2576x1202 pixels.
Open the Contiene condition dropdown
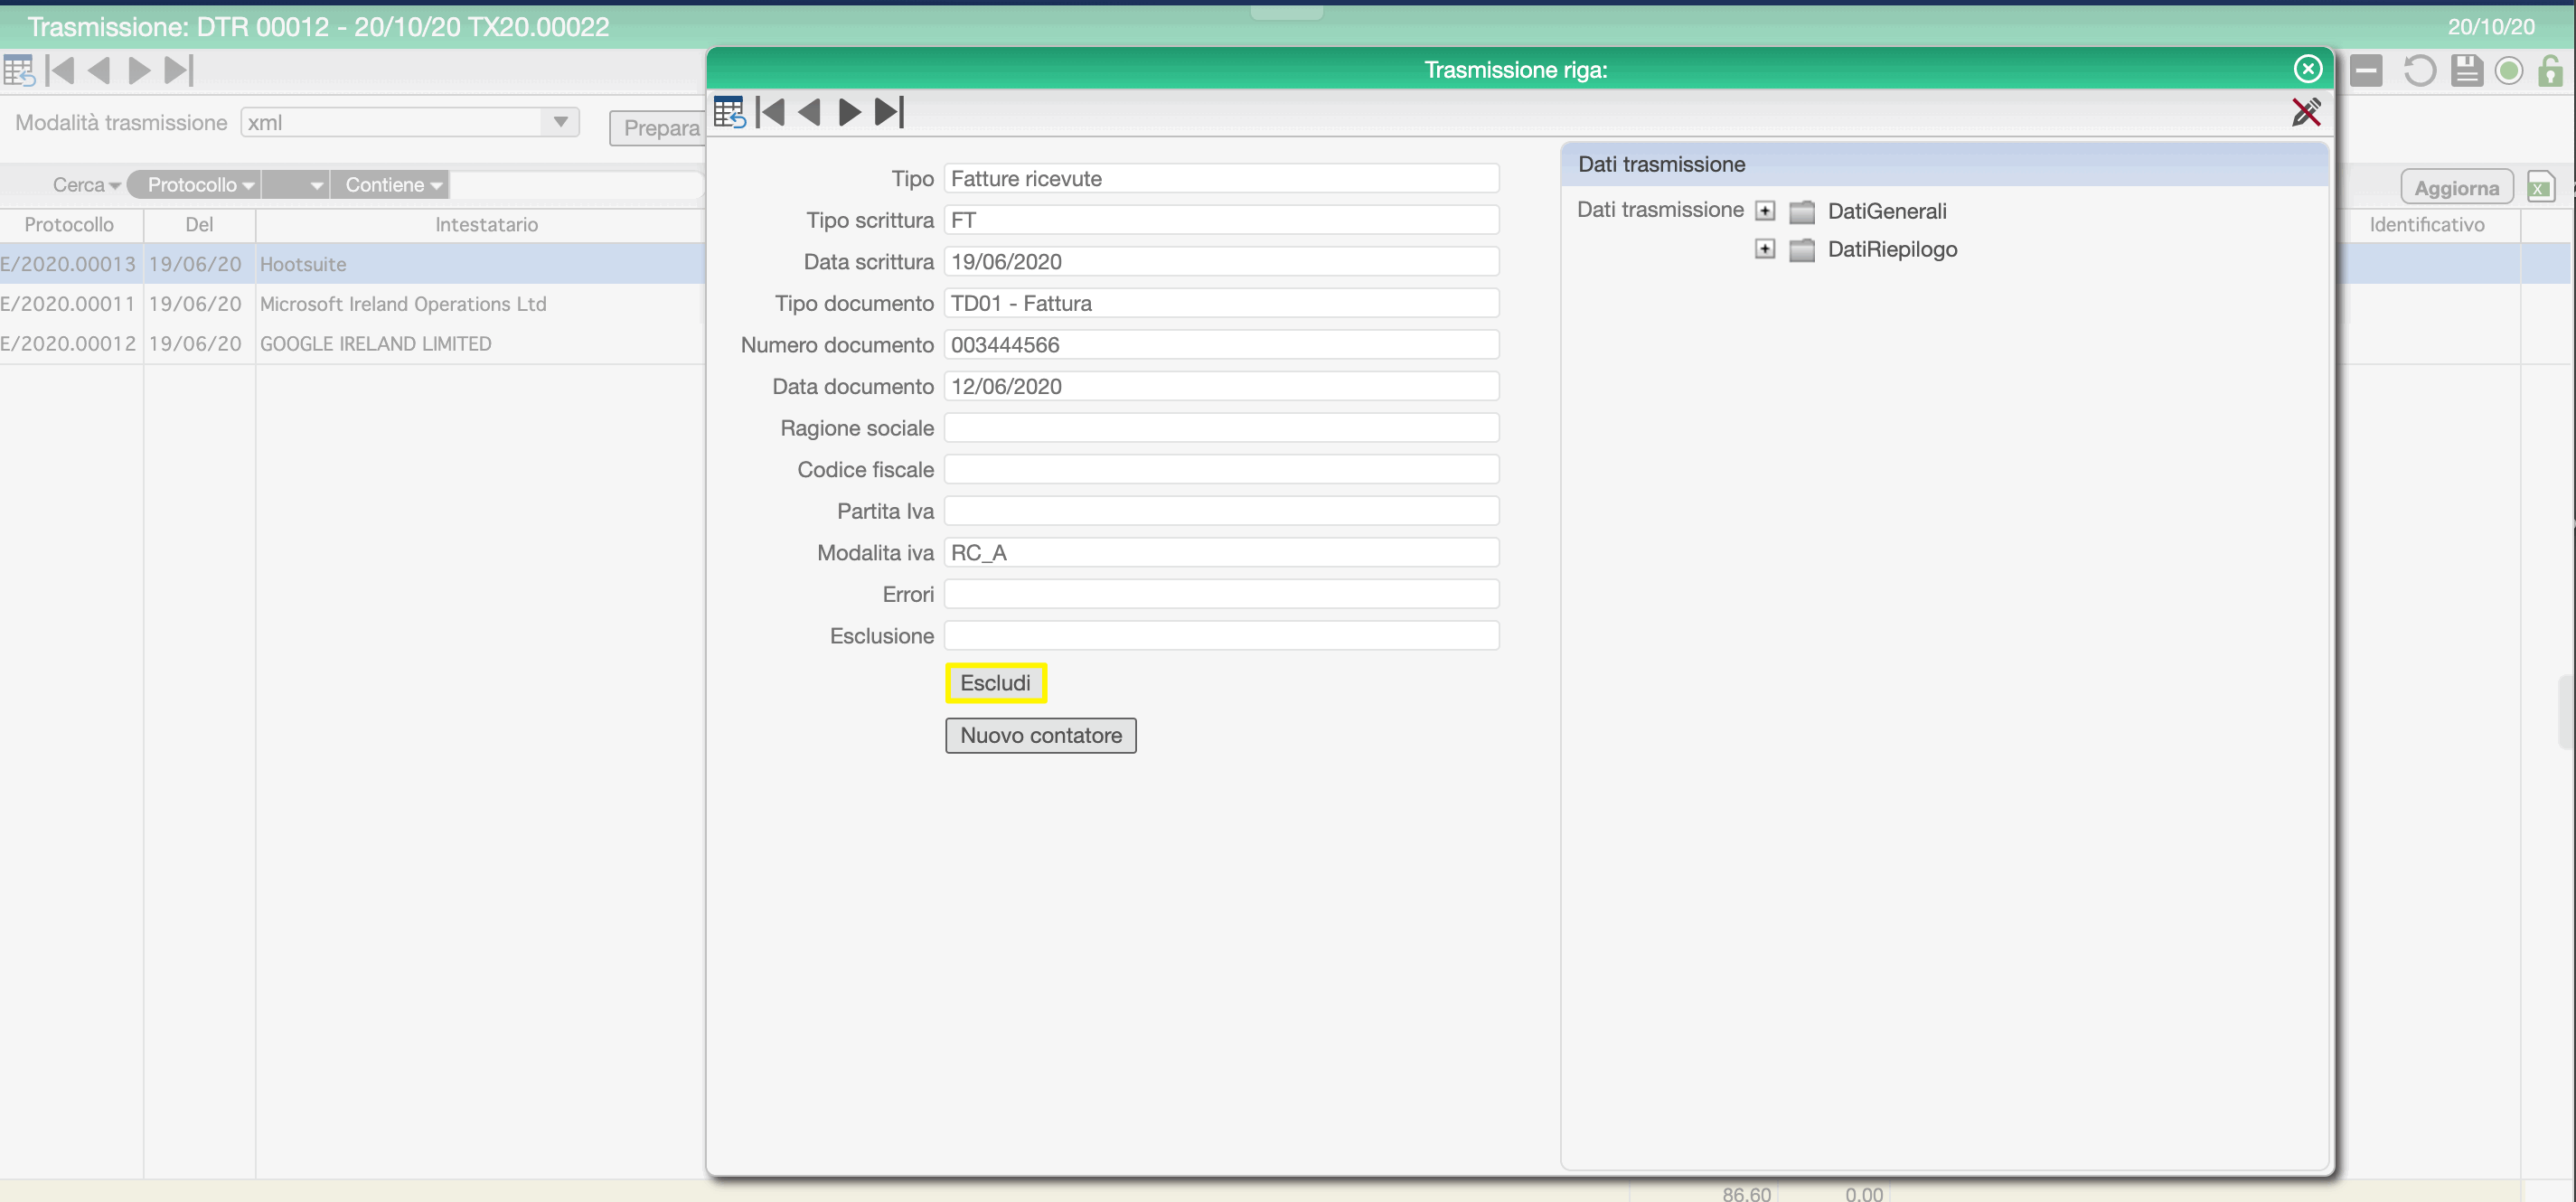pyautogui.click(x=390, y=185)
